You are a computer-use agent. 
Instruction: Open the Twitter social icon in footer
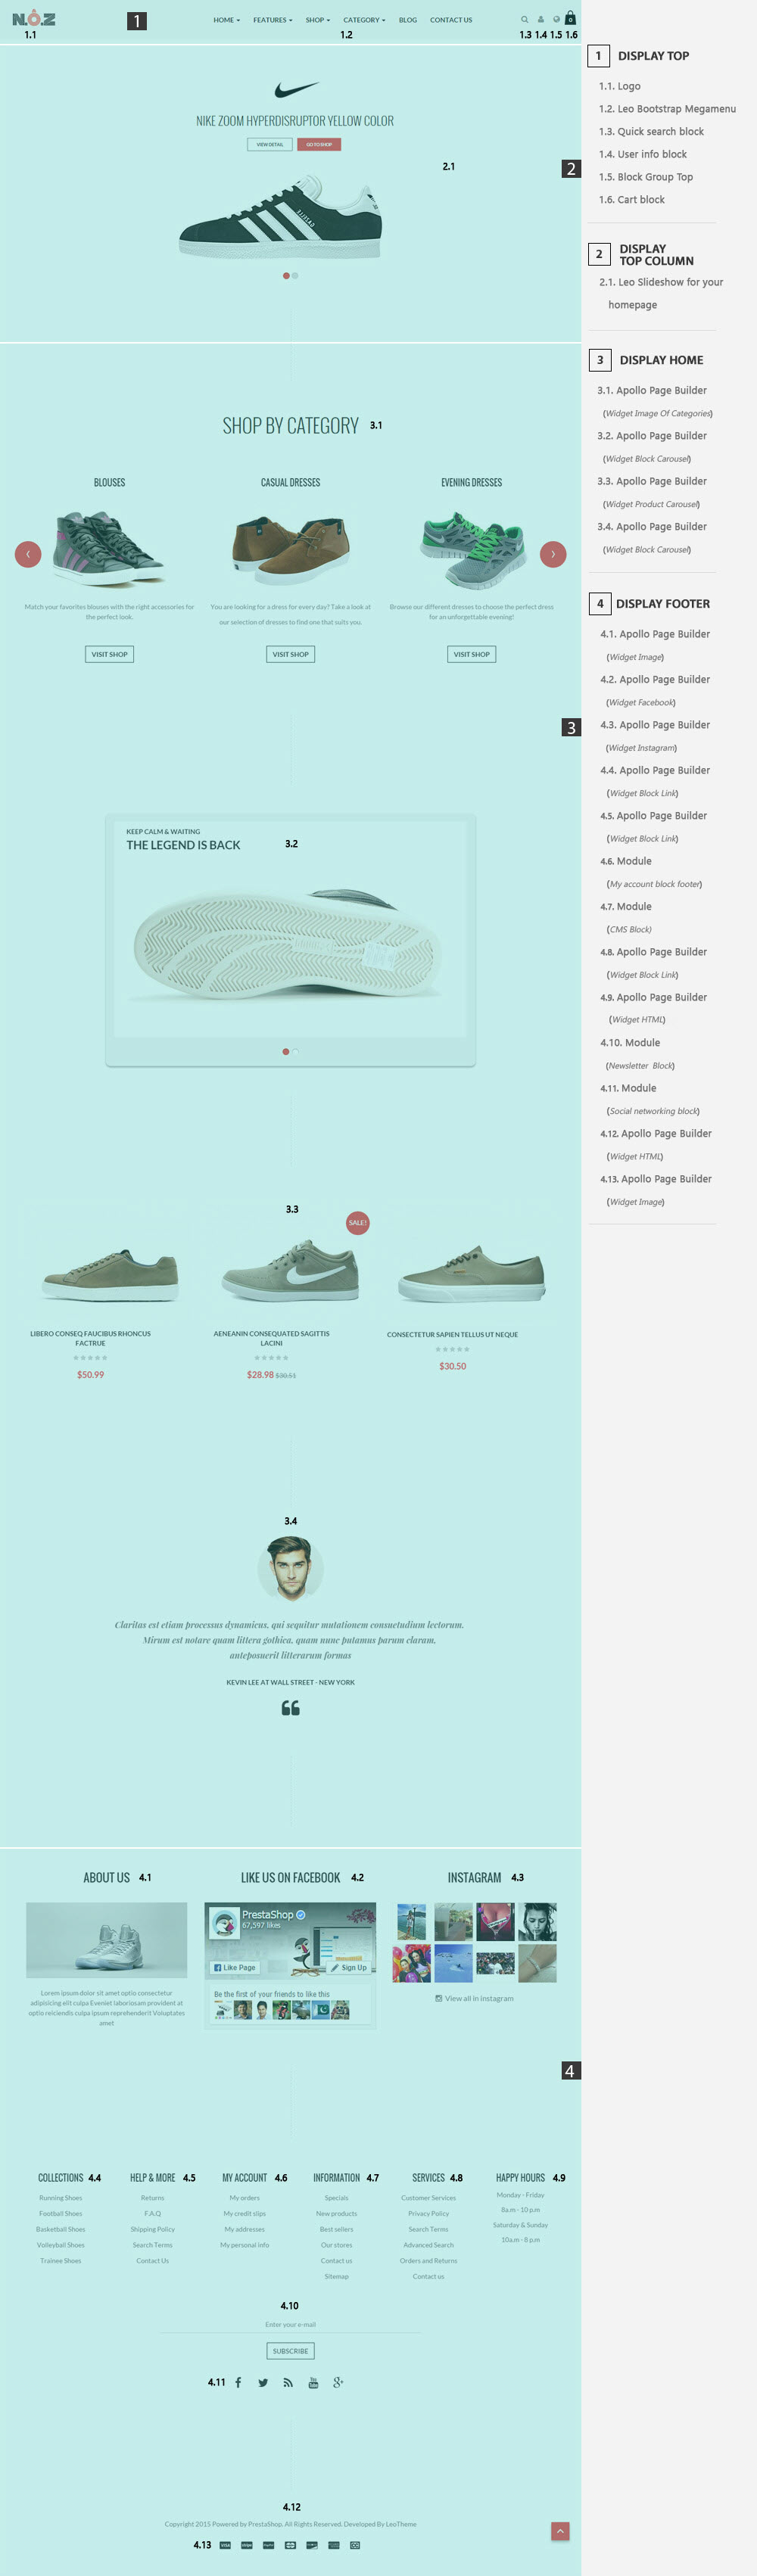click(263, 2383)
